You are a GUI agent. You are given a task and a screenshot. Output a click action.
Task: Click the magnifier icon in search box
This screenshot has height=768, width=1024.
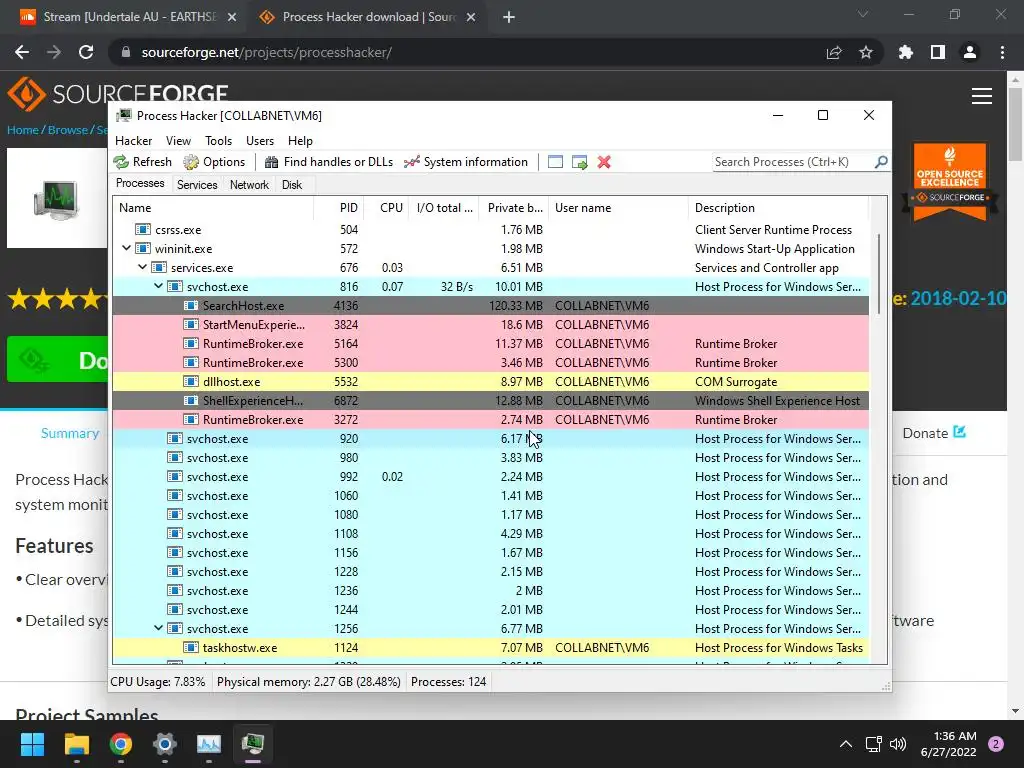881,161
